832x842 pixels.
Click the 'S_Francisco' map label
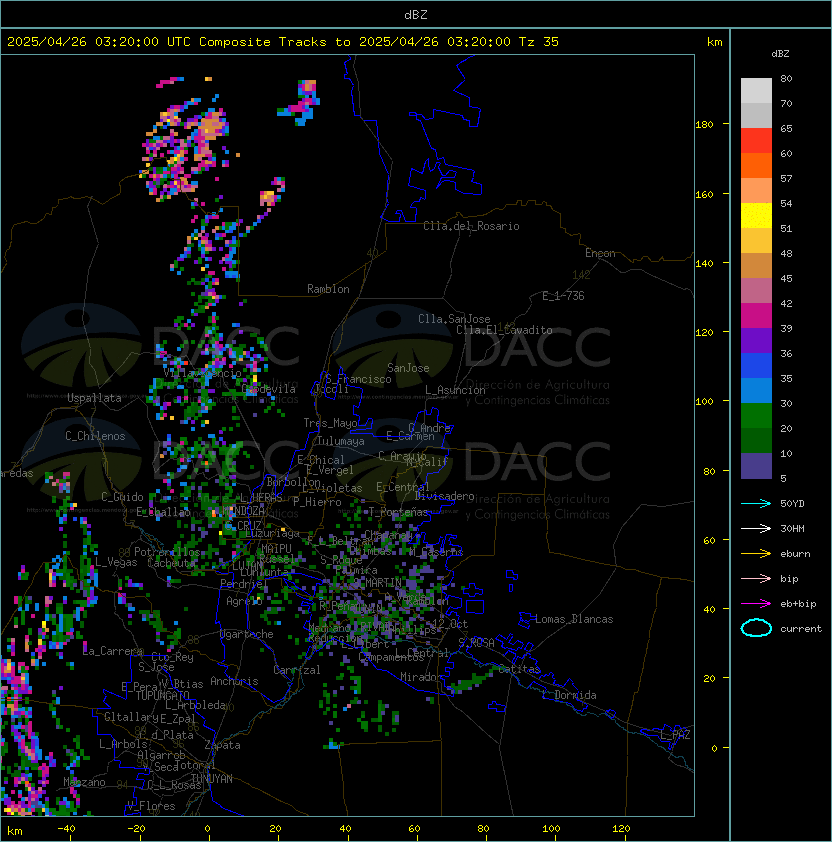(x=358, y=379)
